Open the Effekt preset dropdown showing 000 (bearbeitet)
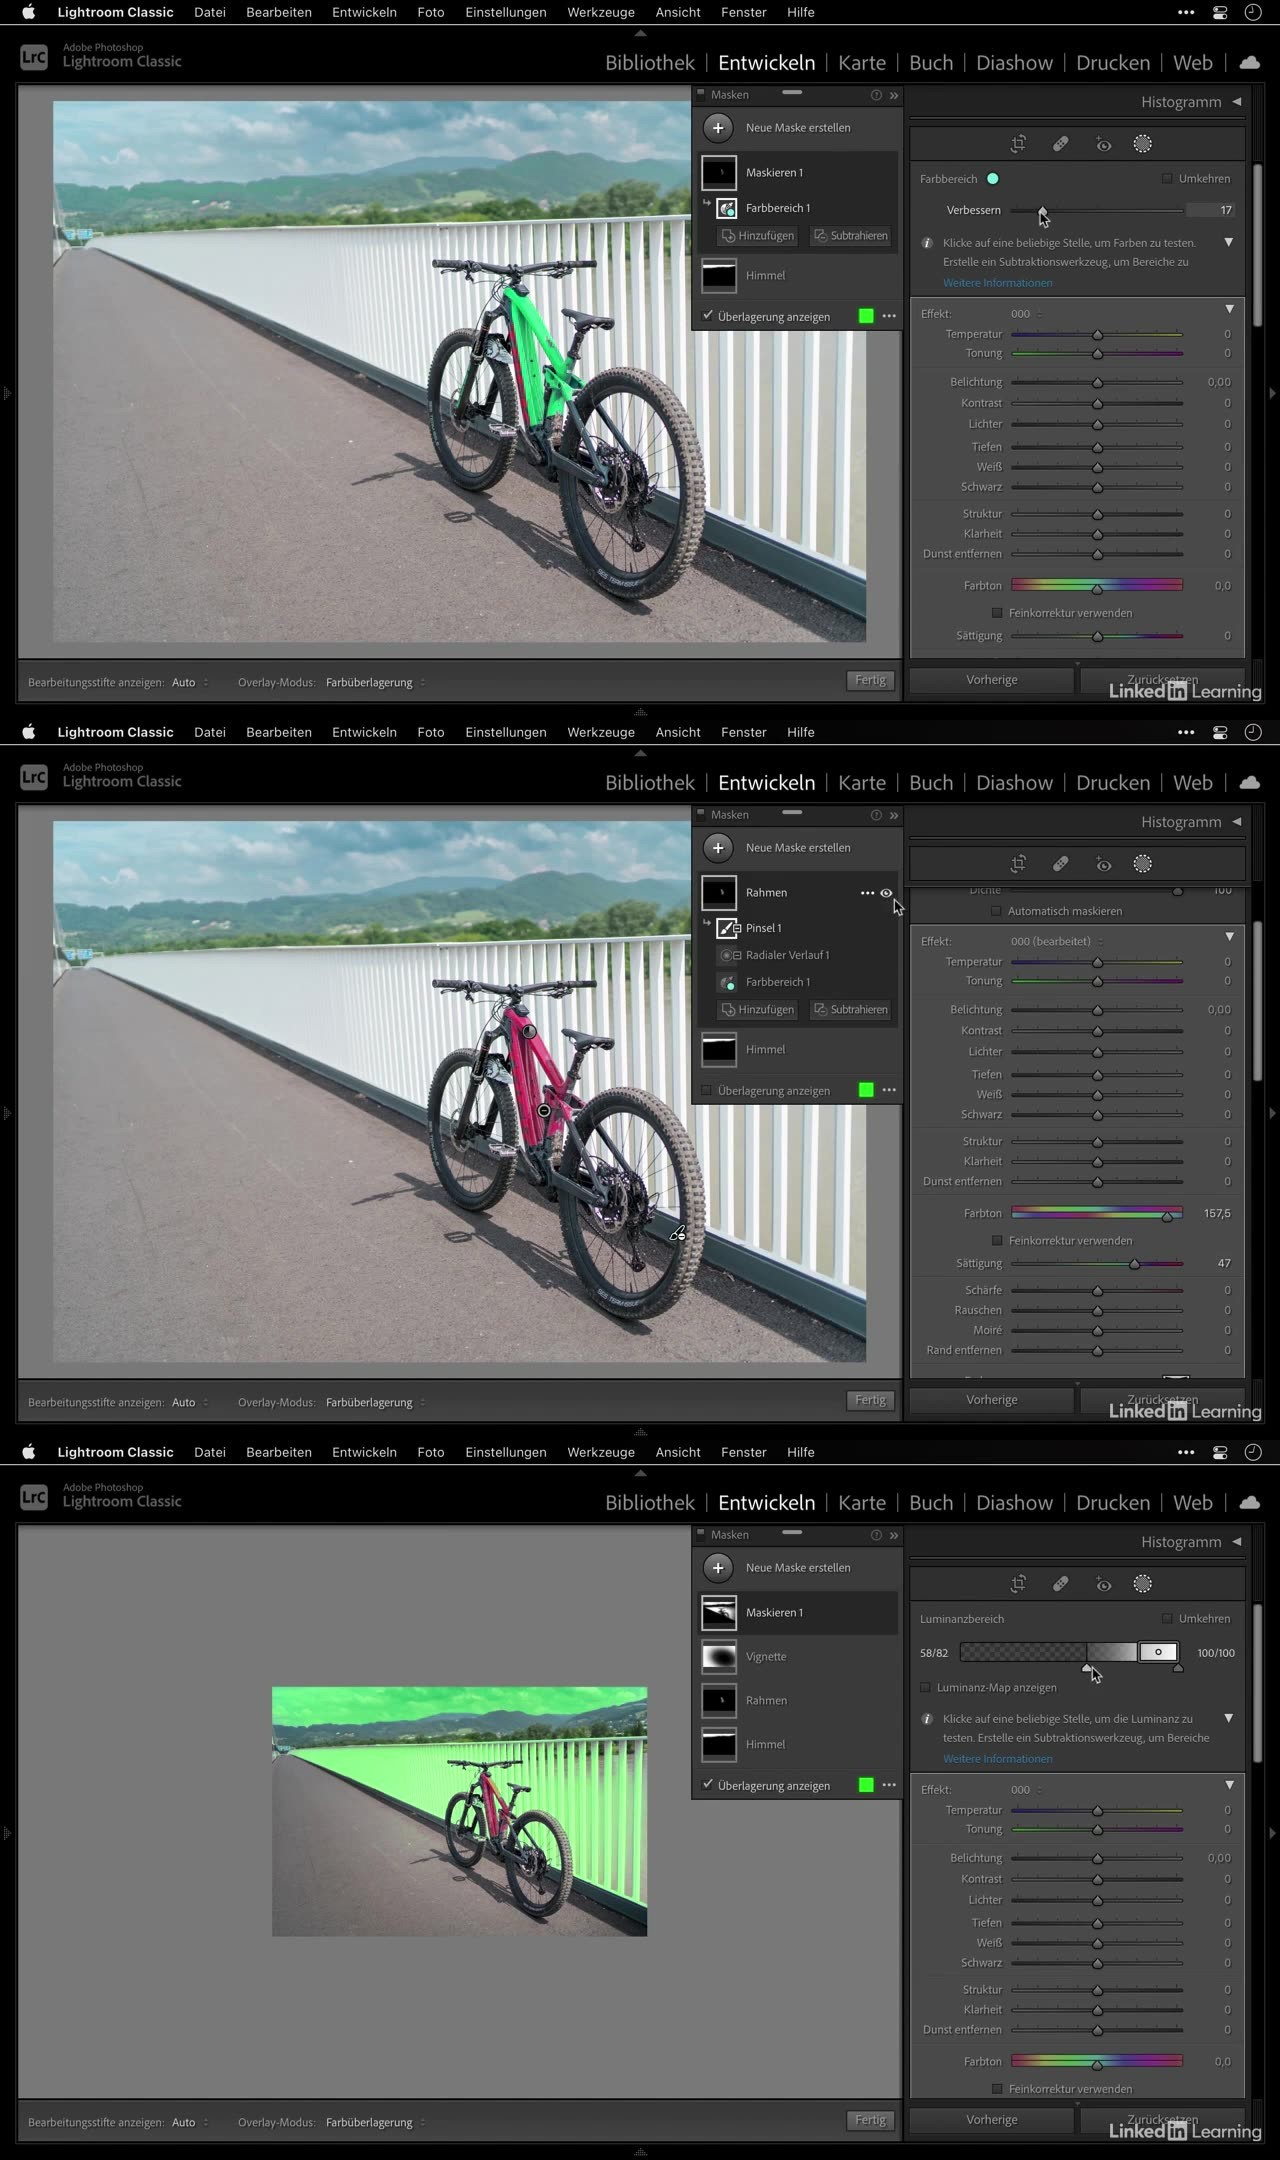This screenshot has height=2160, width=1280. 1056,941
